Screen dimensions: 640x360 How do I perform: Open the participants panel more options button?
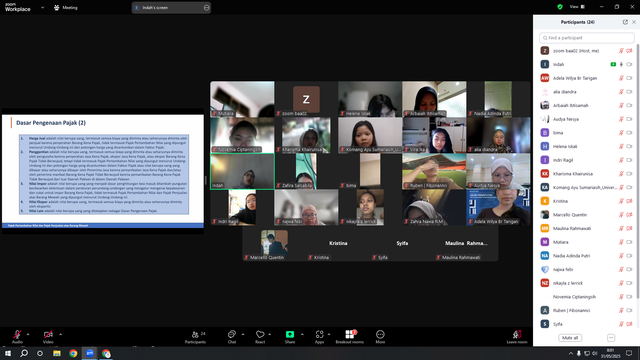point(611,338)
